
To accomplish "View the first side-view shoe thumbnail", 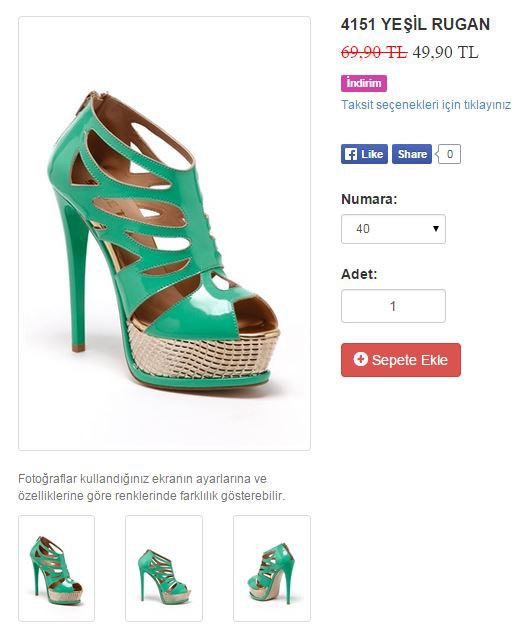I will (57, 568).
